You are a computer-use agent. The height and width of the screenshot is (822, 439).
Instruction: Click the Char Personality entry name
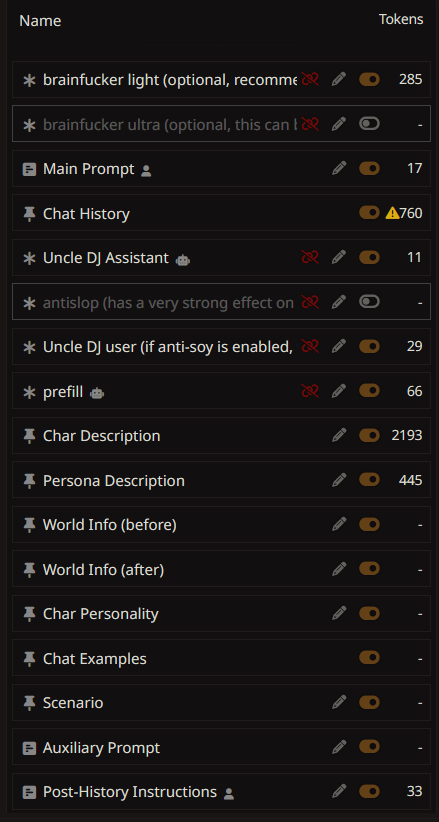(x=101, y=613)
